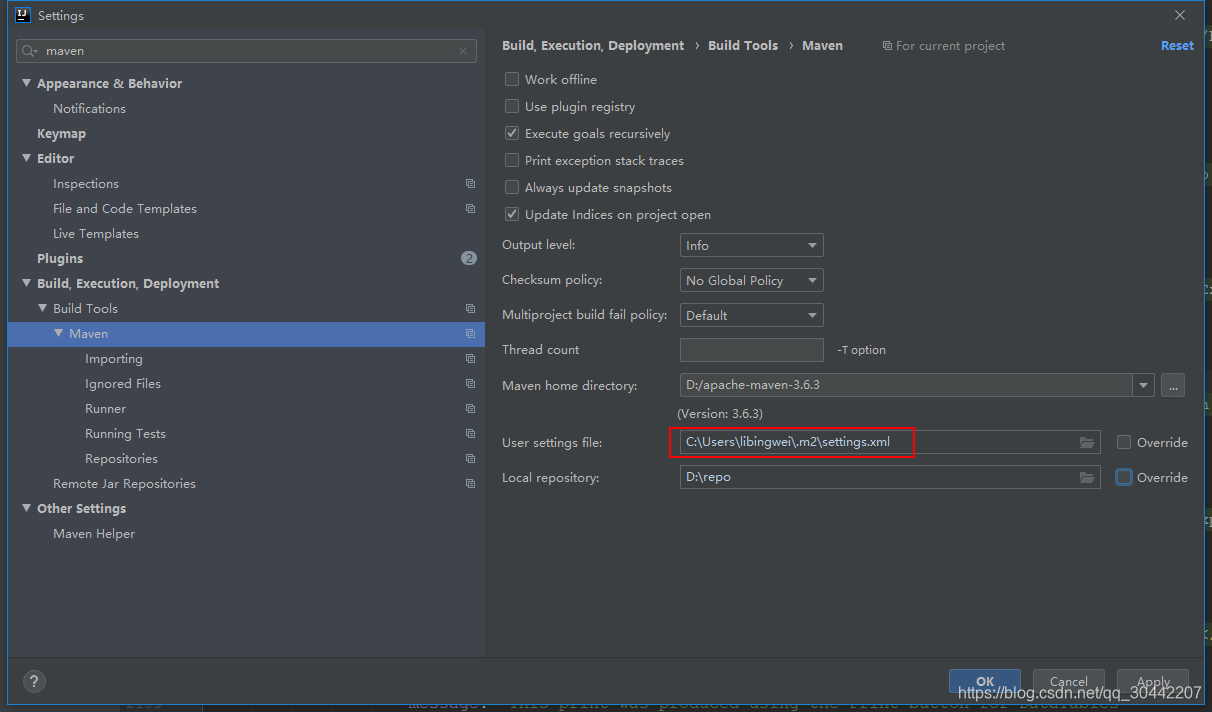Collapse the Build Tools node
The height and width of the screenshot is (712, 1212).
click(43, 308)
